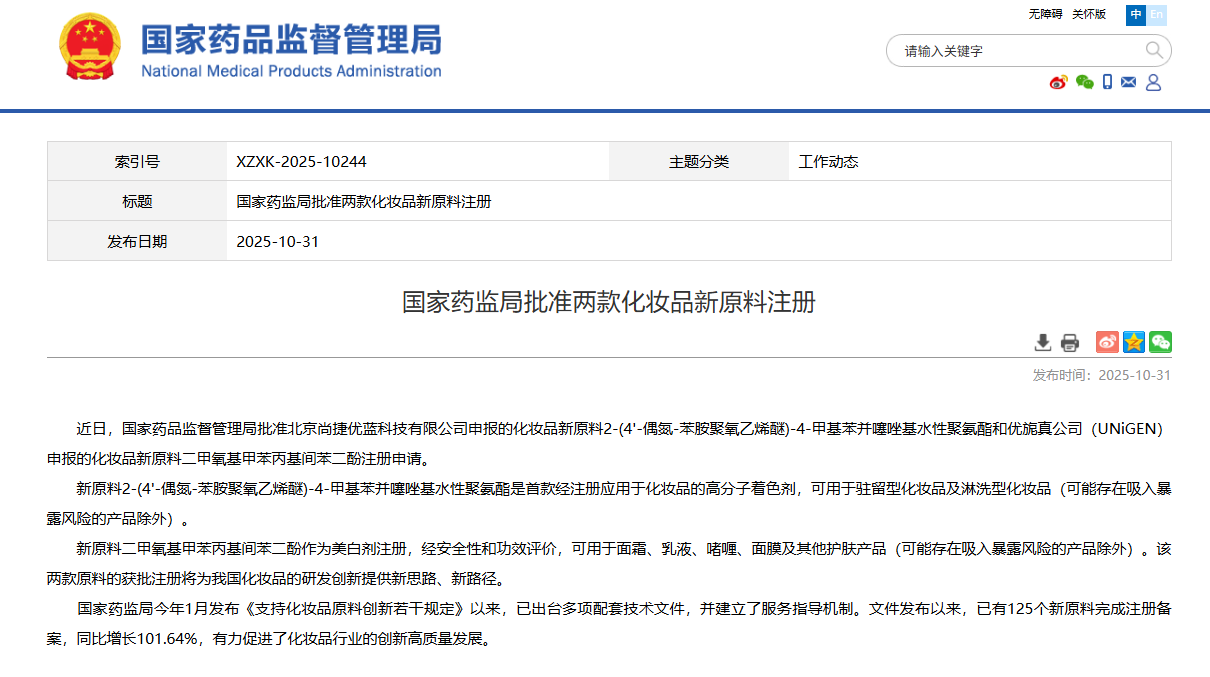Viewport: 1210px width, 677px height.
Task: Print the article
Action: [1071, 342]
